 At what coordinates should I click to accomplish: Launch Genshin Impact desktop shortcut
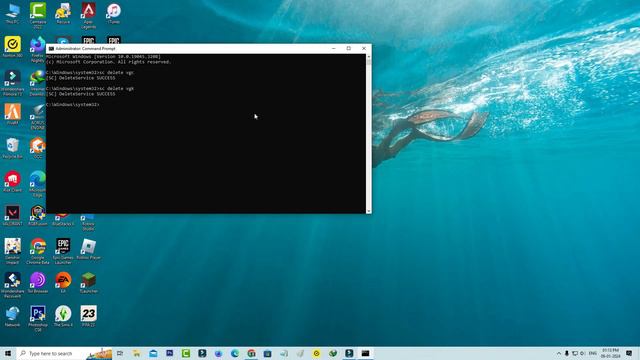(12, 251)
